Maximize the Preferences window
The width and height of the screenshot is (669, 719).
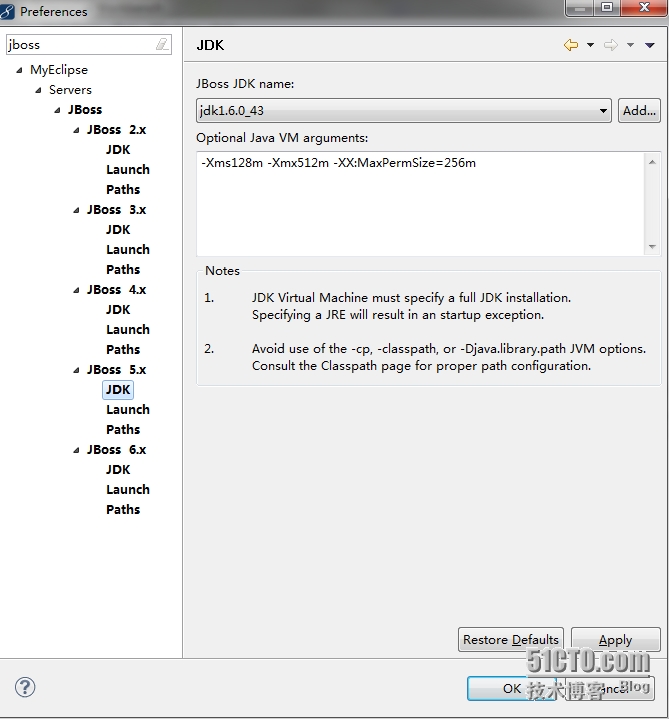pyautogui.click(x=607, y=7)
